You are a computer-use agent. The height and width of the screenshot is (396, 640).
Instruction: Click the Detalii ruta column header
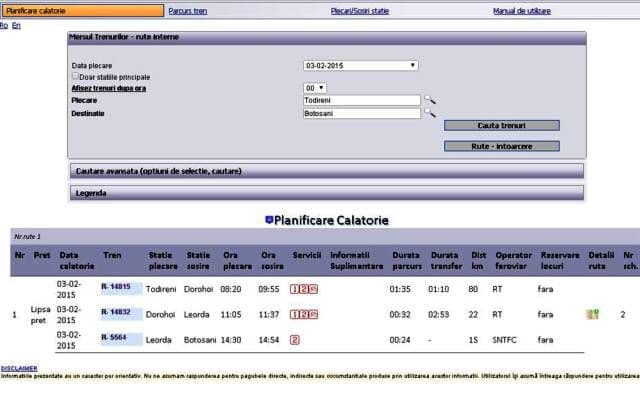[601, 260]
